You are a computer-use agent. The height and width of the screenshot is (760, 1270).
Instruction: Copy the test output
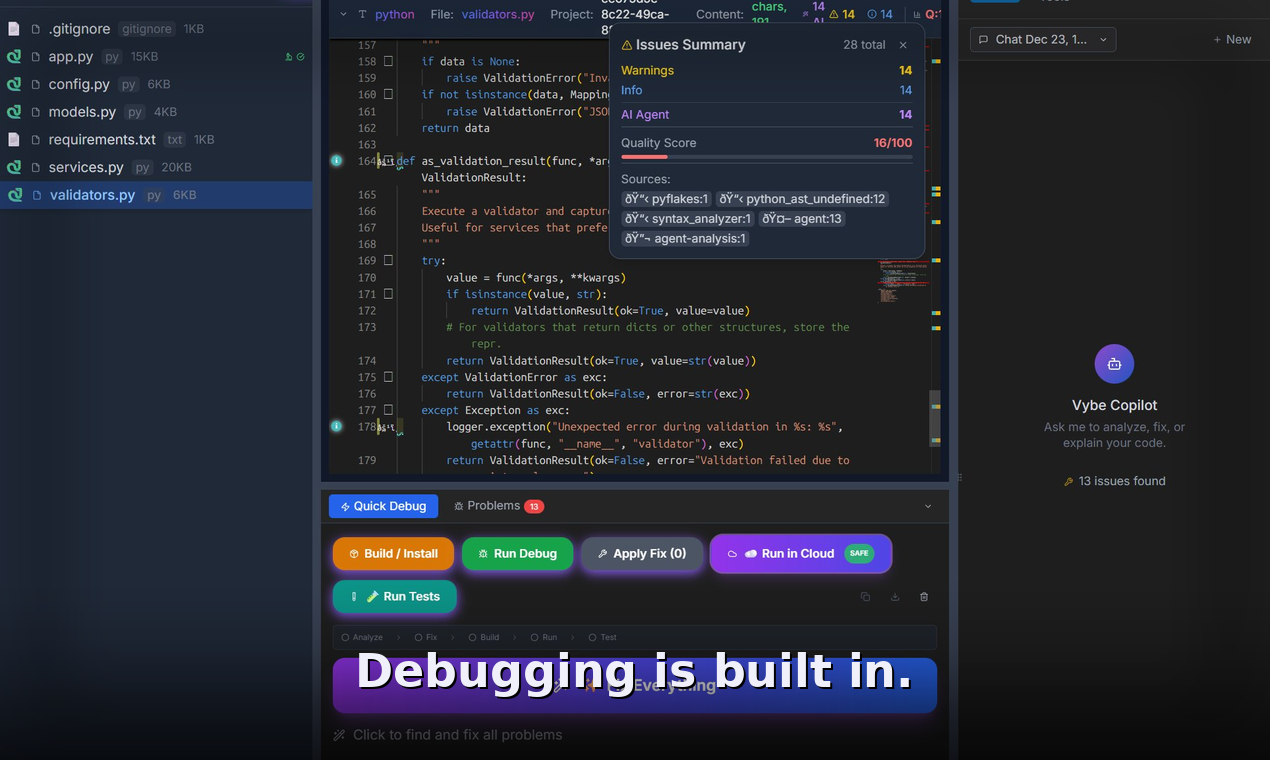point(865,596)
